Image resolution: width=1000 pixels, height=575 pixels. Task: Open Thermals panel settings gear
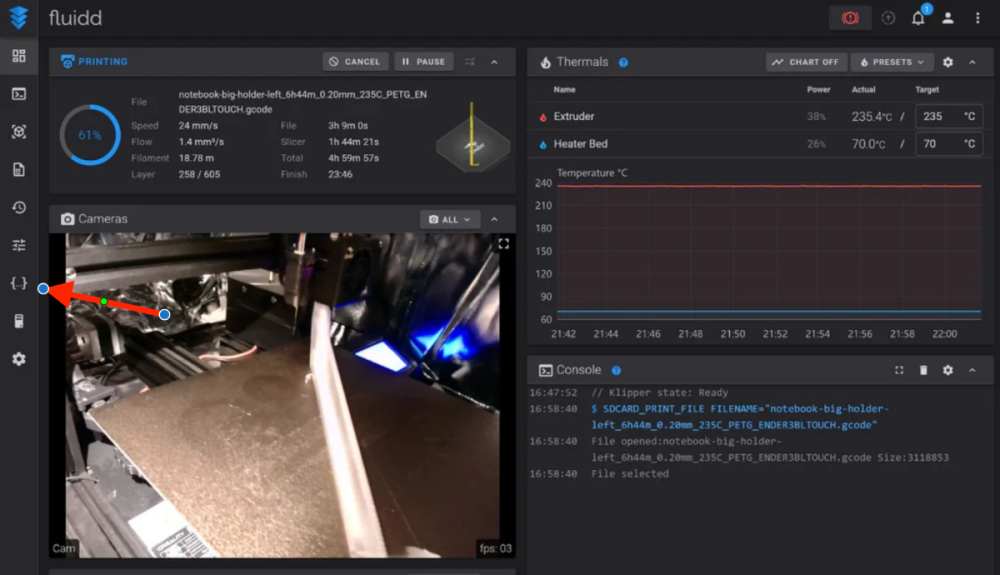click(948, 62)
